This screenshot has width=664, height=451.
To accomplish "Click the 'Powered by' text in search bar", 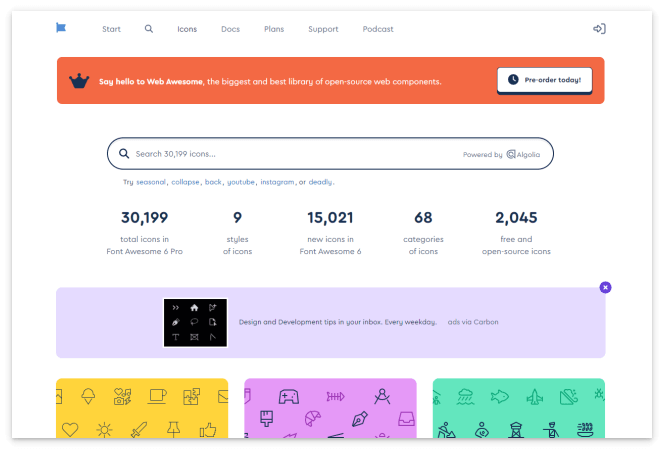I will point(482,155).
